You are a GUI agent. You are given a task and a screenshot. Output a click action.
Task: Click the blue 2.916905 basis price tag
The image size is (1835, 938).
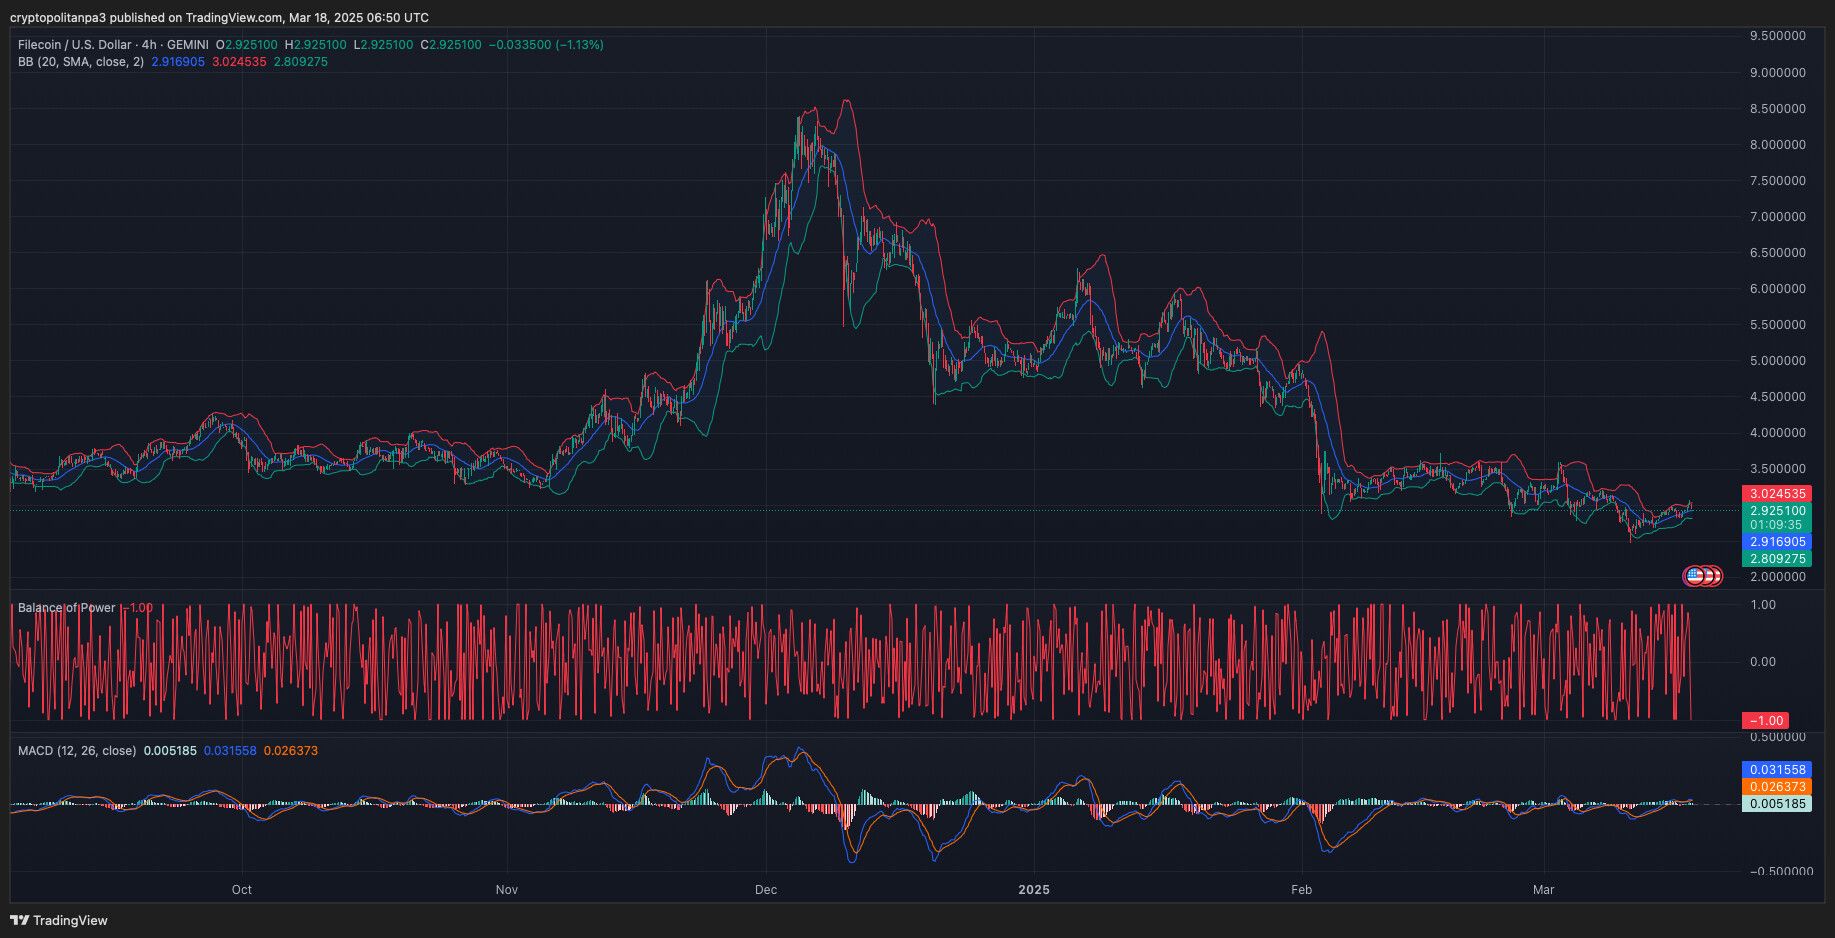[x=1777, y=542]
